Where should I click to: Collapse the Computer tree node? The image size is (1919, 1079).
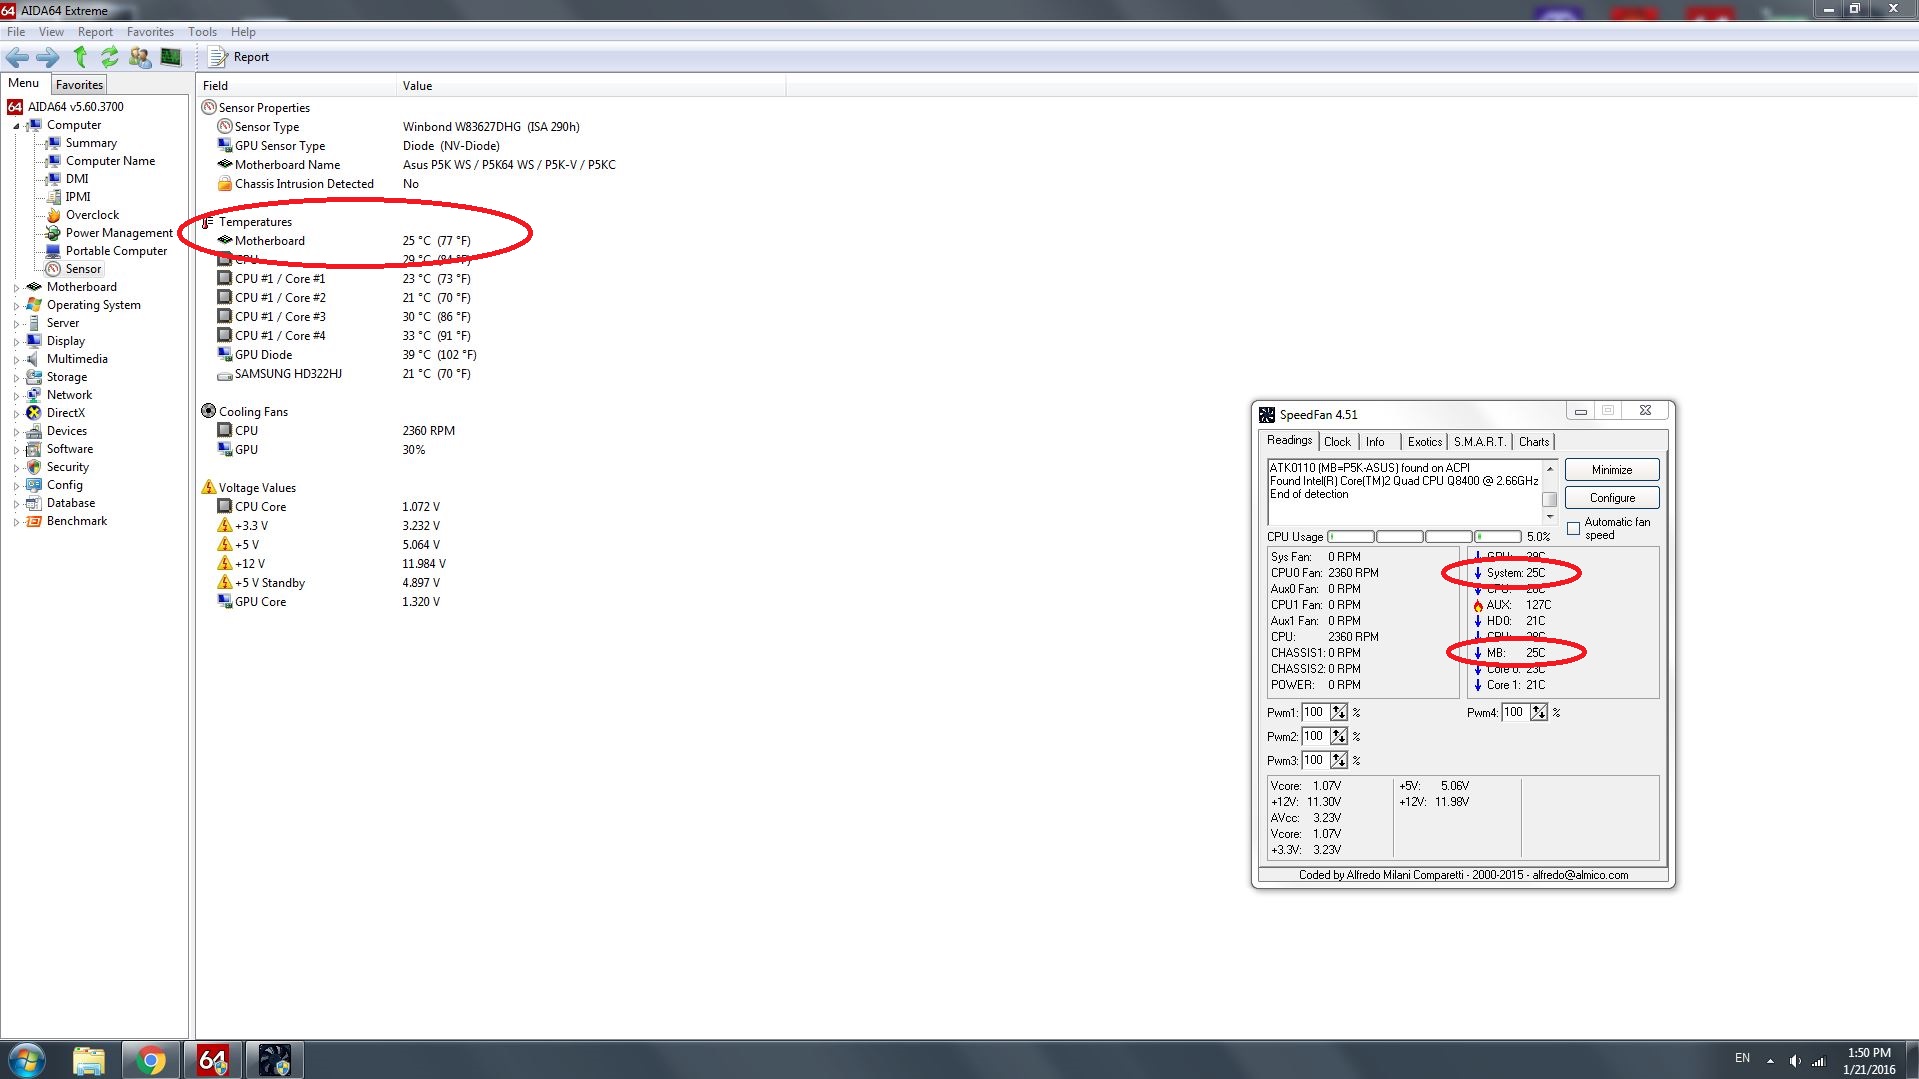pyautogui.click(x=16, y=126)
